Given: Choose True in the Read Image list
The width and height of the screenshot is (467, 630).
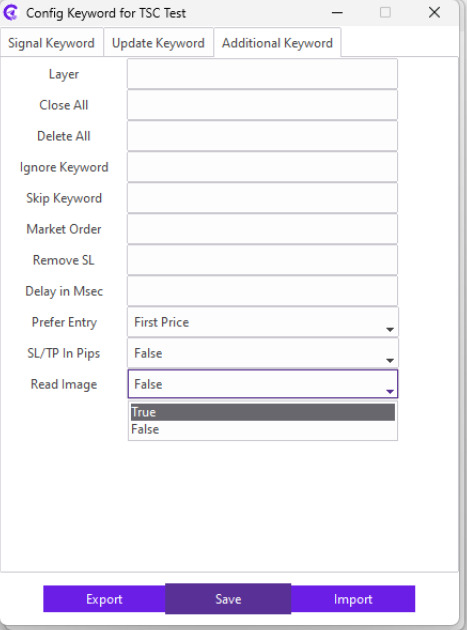Looking at the screenshot, I should 263,412.
